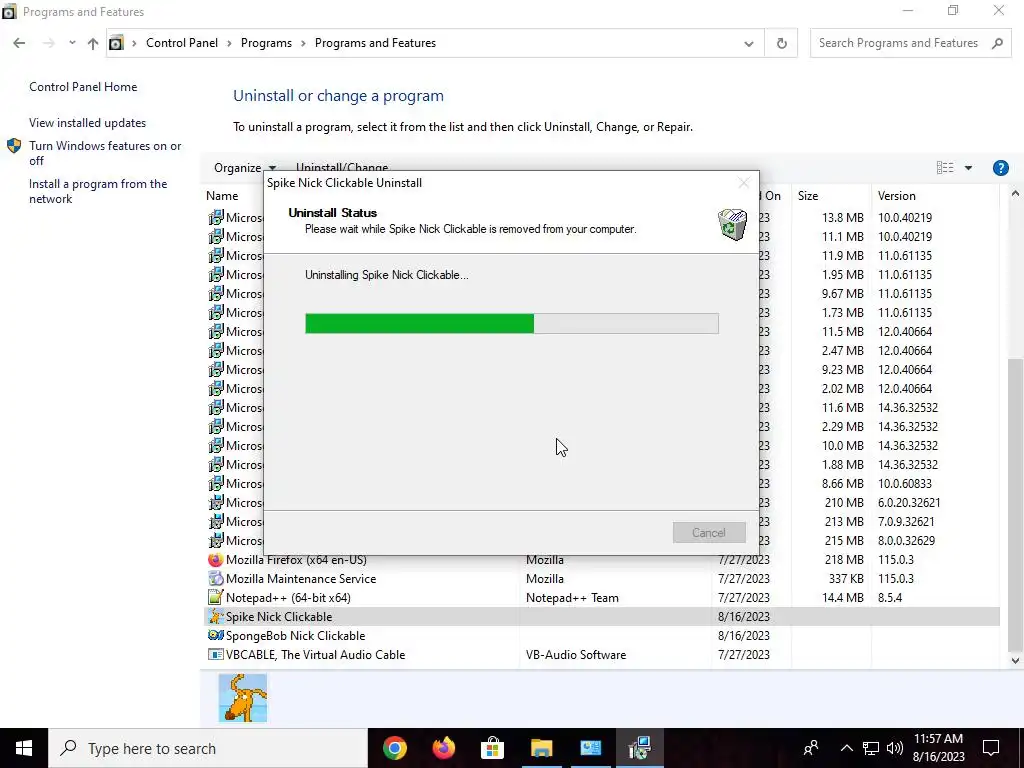Click the Cancel button in uninstall dialog

tap(709, 533)
